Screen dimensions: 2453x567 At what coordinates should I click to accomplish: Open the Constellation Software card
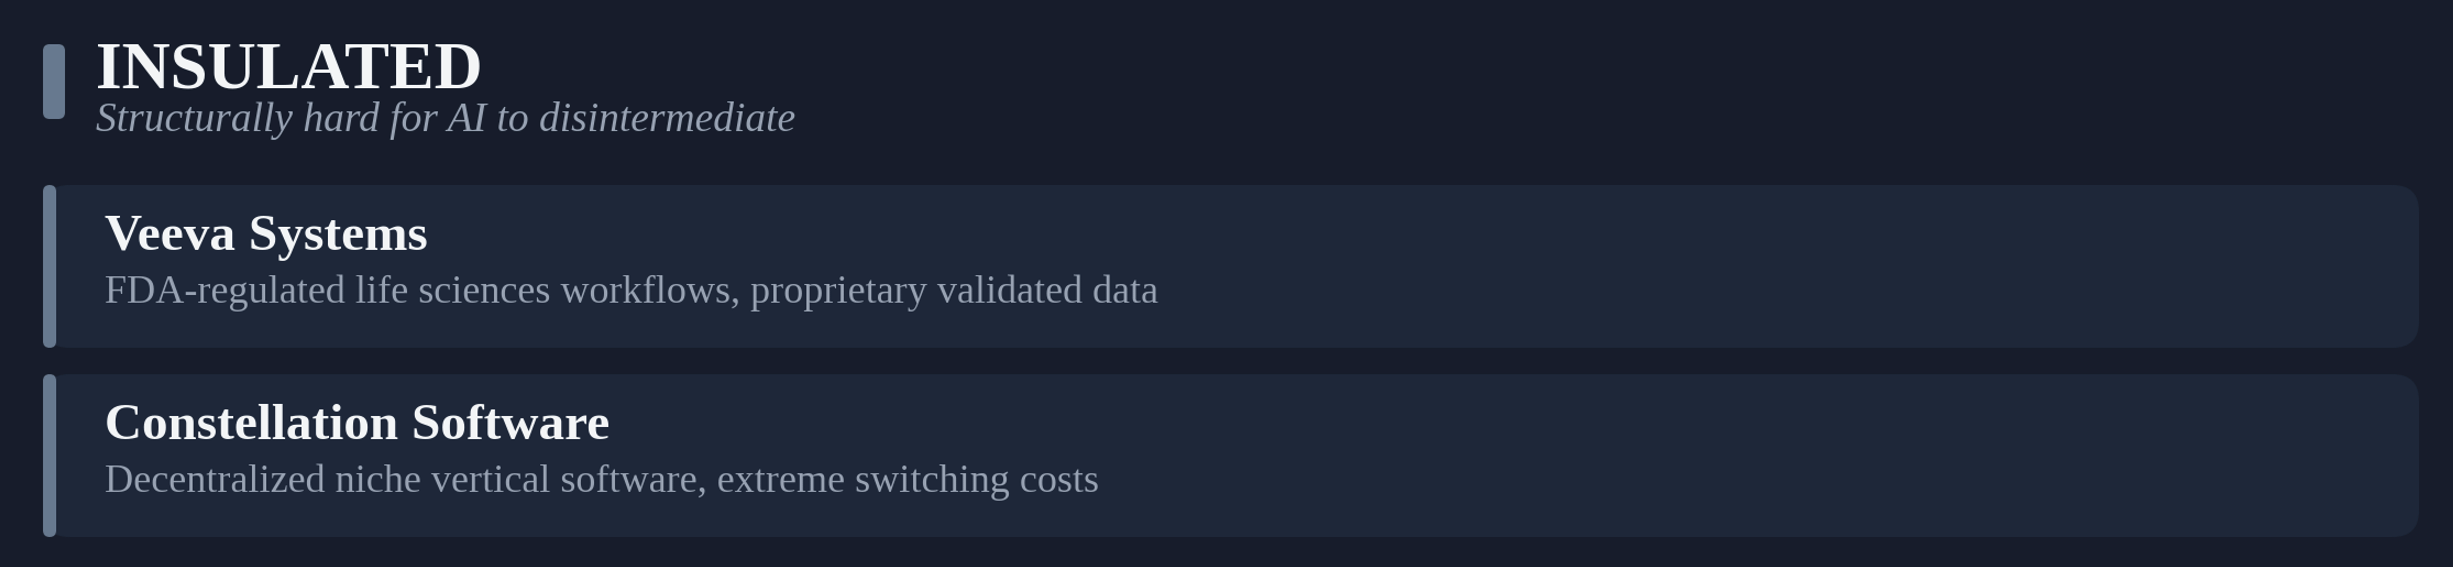1231,456
